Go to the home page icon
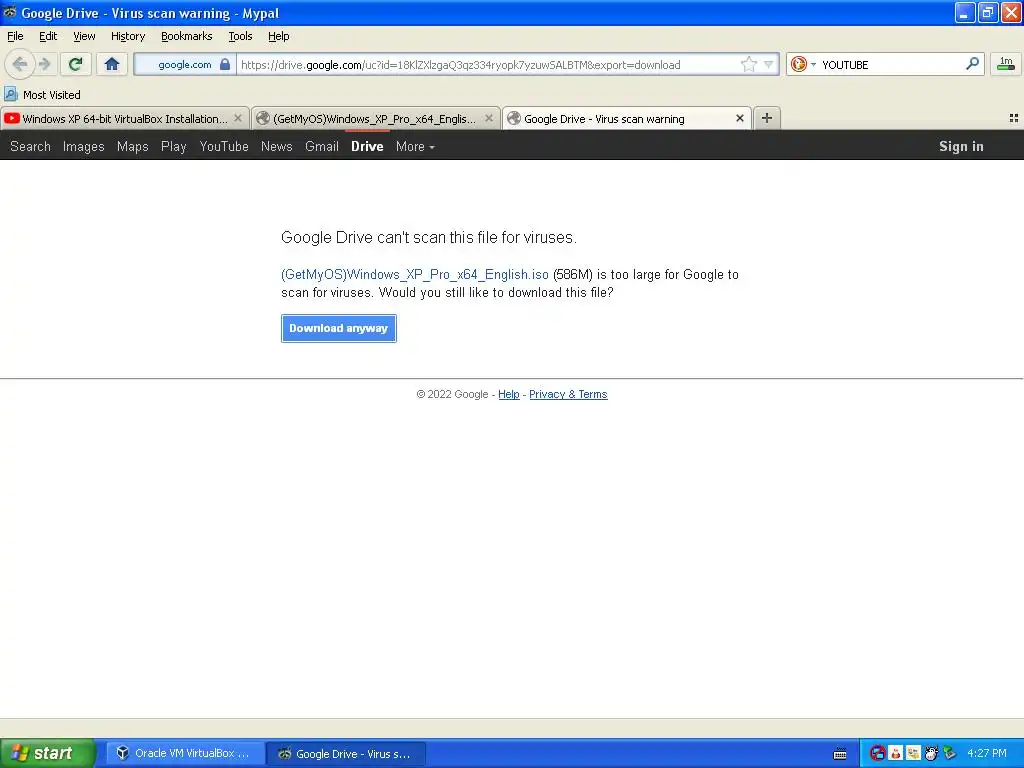Image resolution: width=1024 pixels, height=768 pixels. click(x=112, y=64)
